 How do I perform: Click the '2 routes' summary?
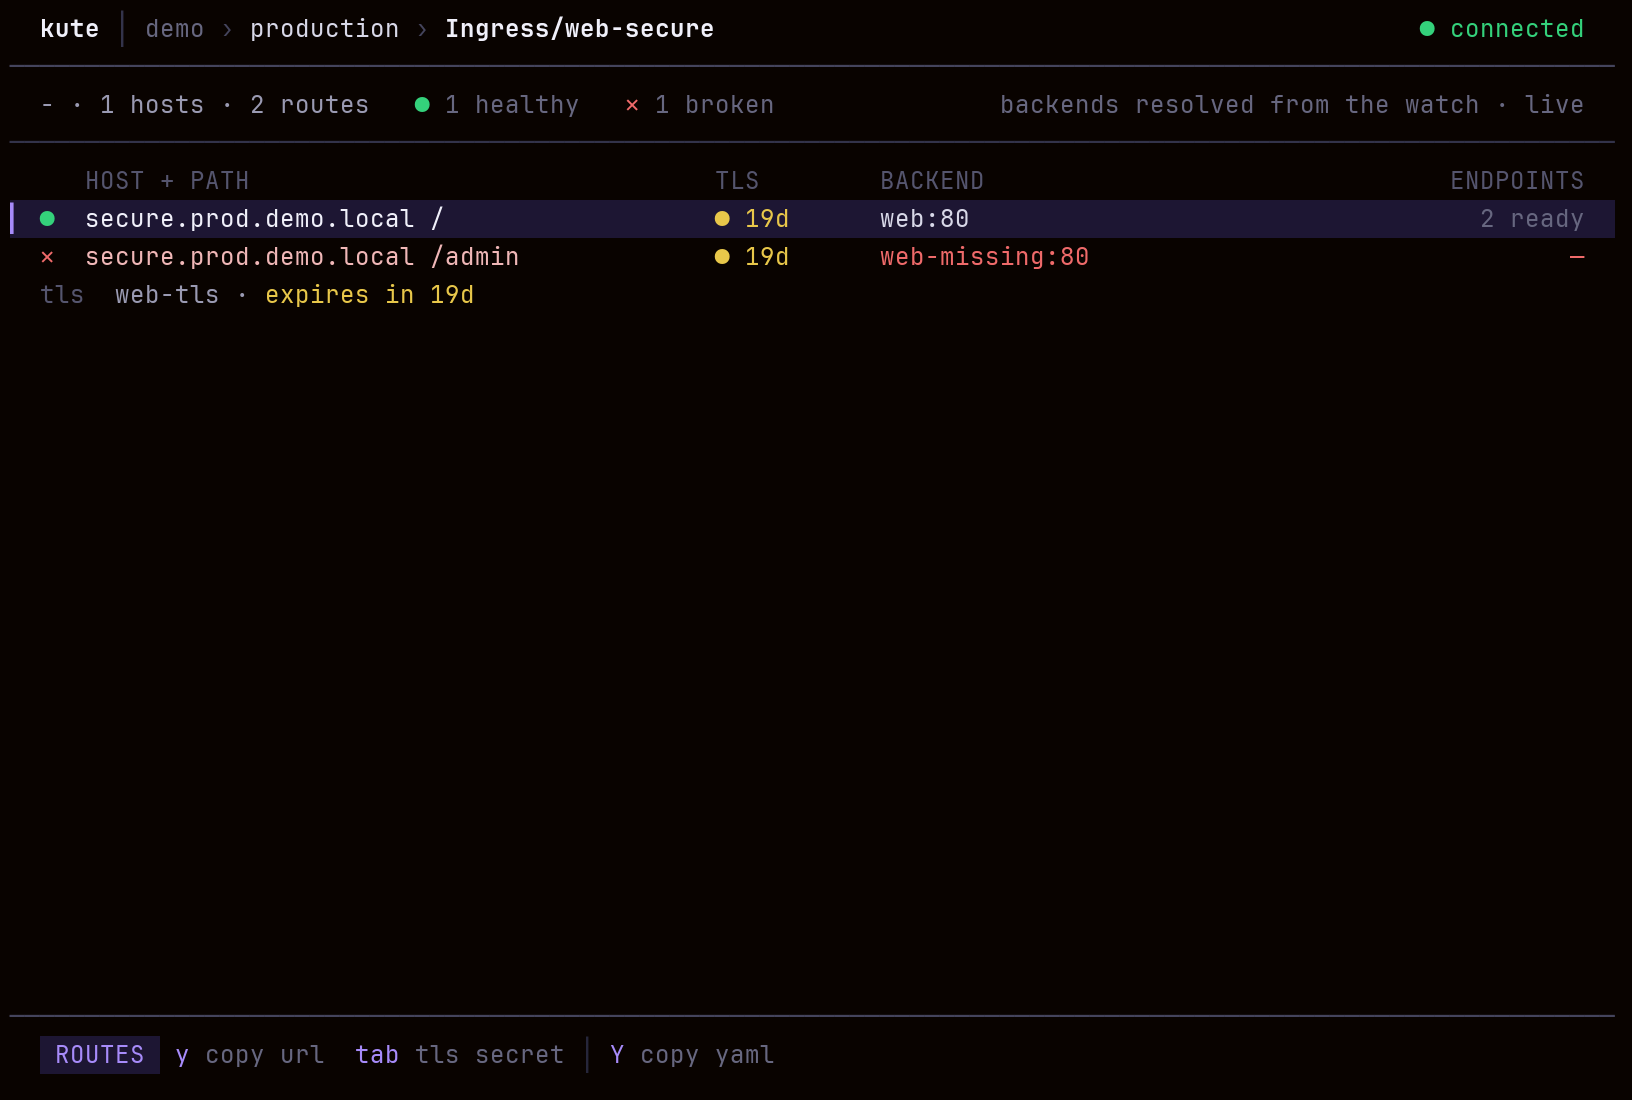click(x=309, y=105)
